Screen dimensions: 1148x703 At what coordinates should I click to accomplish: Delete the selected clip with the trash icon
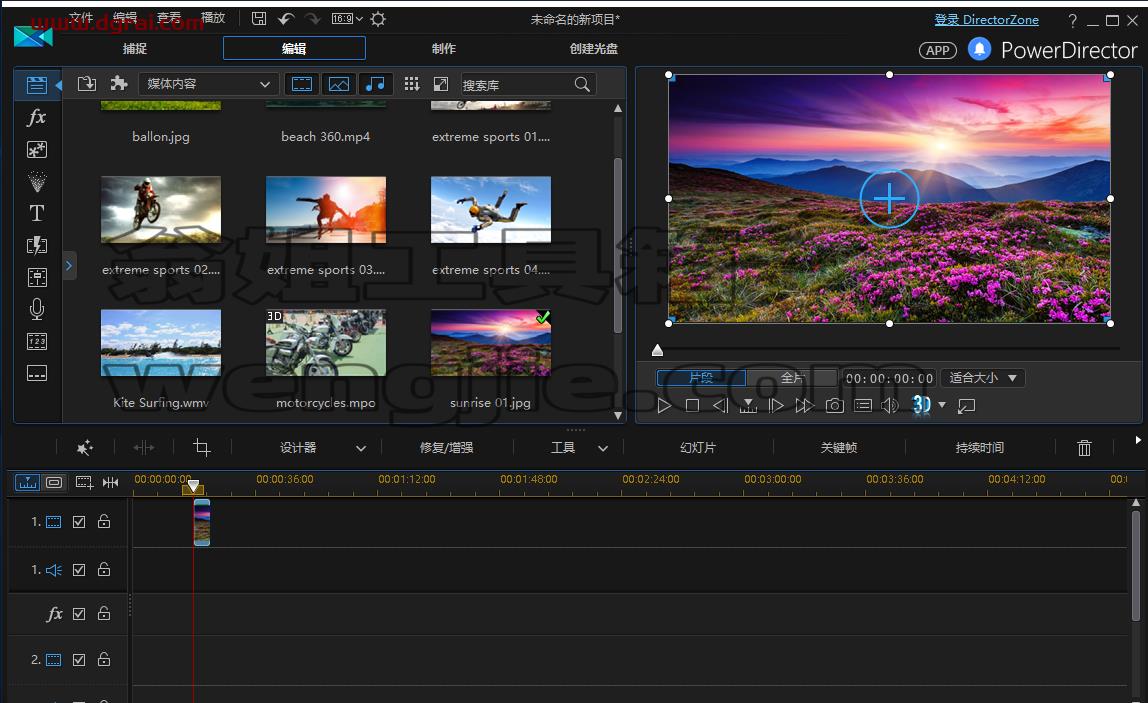pos(1084,447)
